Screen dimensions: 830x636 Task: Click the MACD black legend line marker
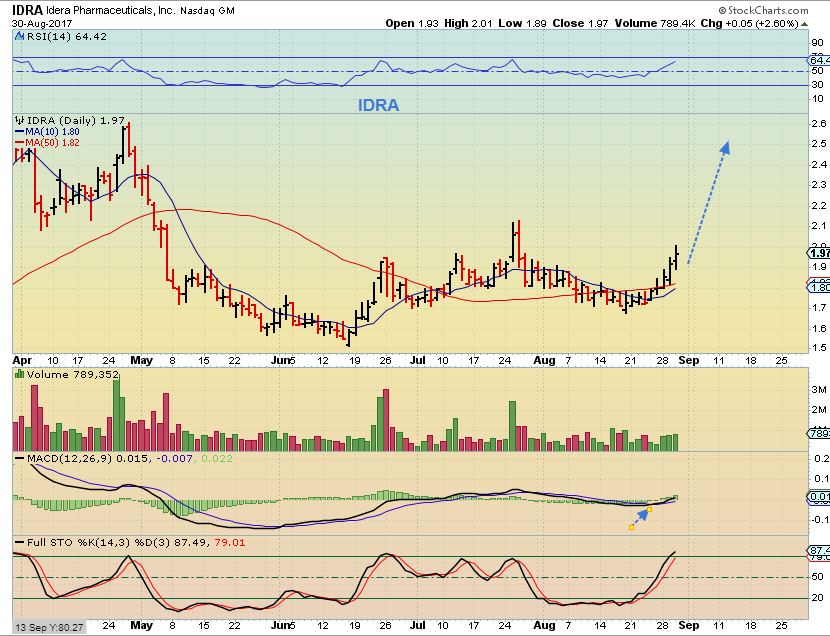point(20,458)
